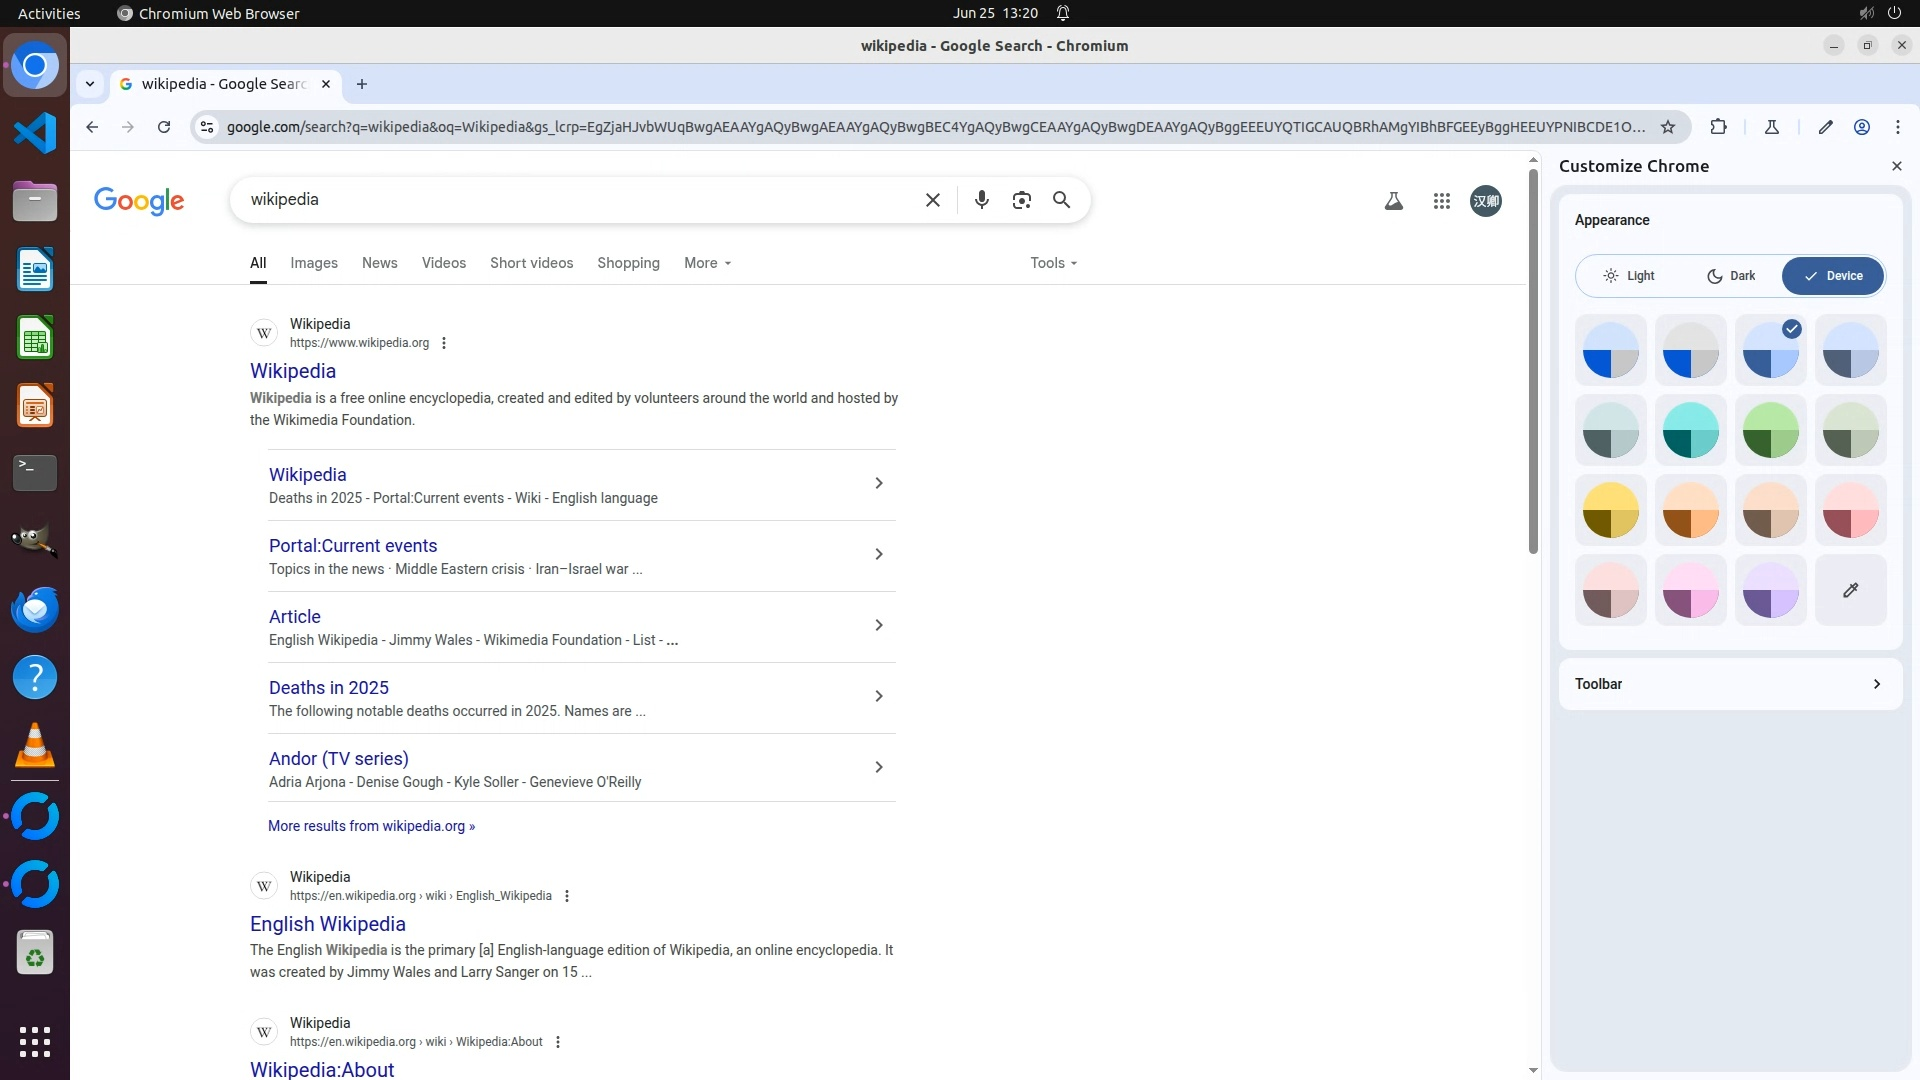Viewport: 1920px width, 1080px height.
Task: Expand the More search filters dropdown
Action: tap(707, 263)
